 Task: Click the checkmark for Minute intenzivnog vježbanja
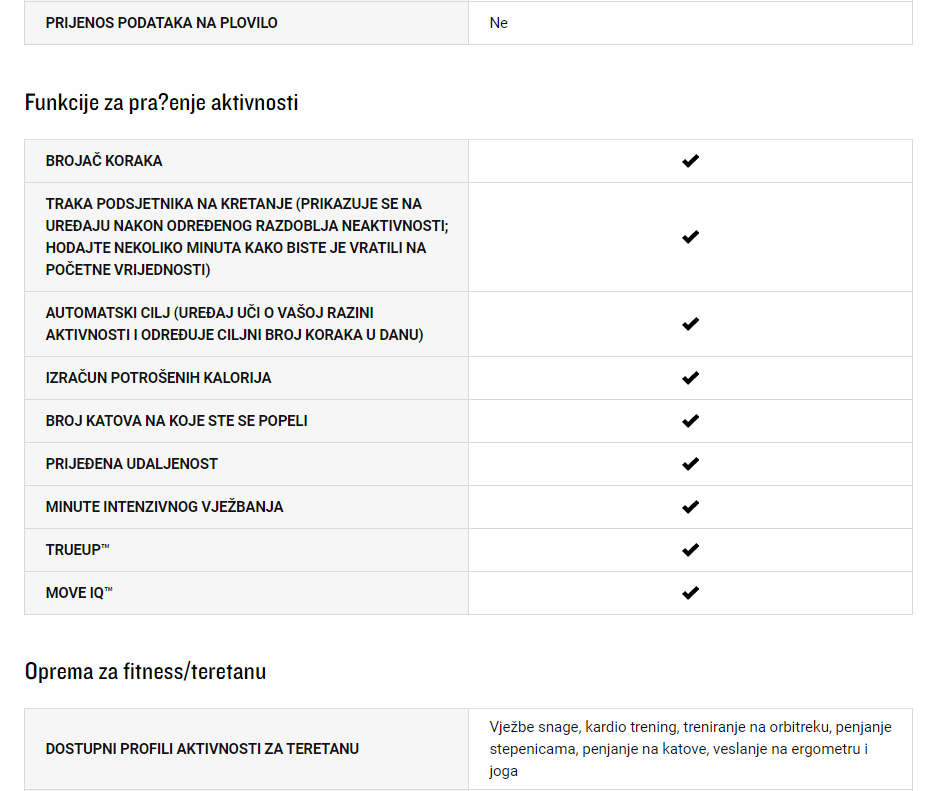690,507
